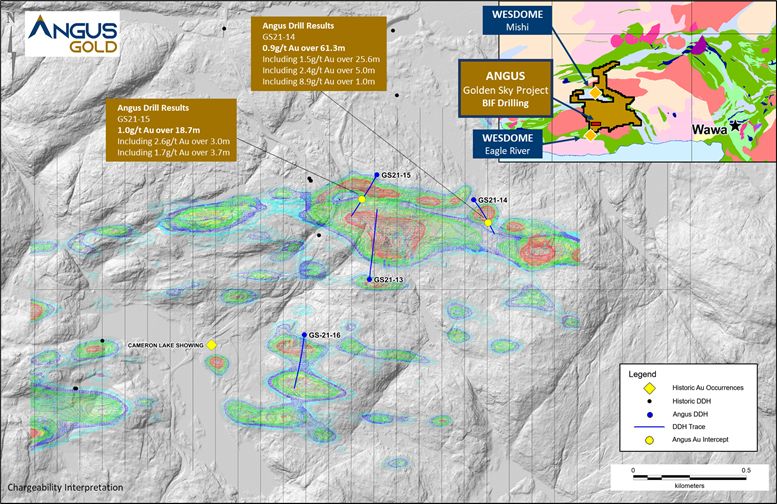Image resolution: width=777 pixels, height=504 pixels.
Task: Click the WESDOME Mishi label box
Action: [x=517, y=21]
